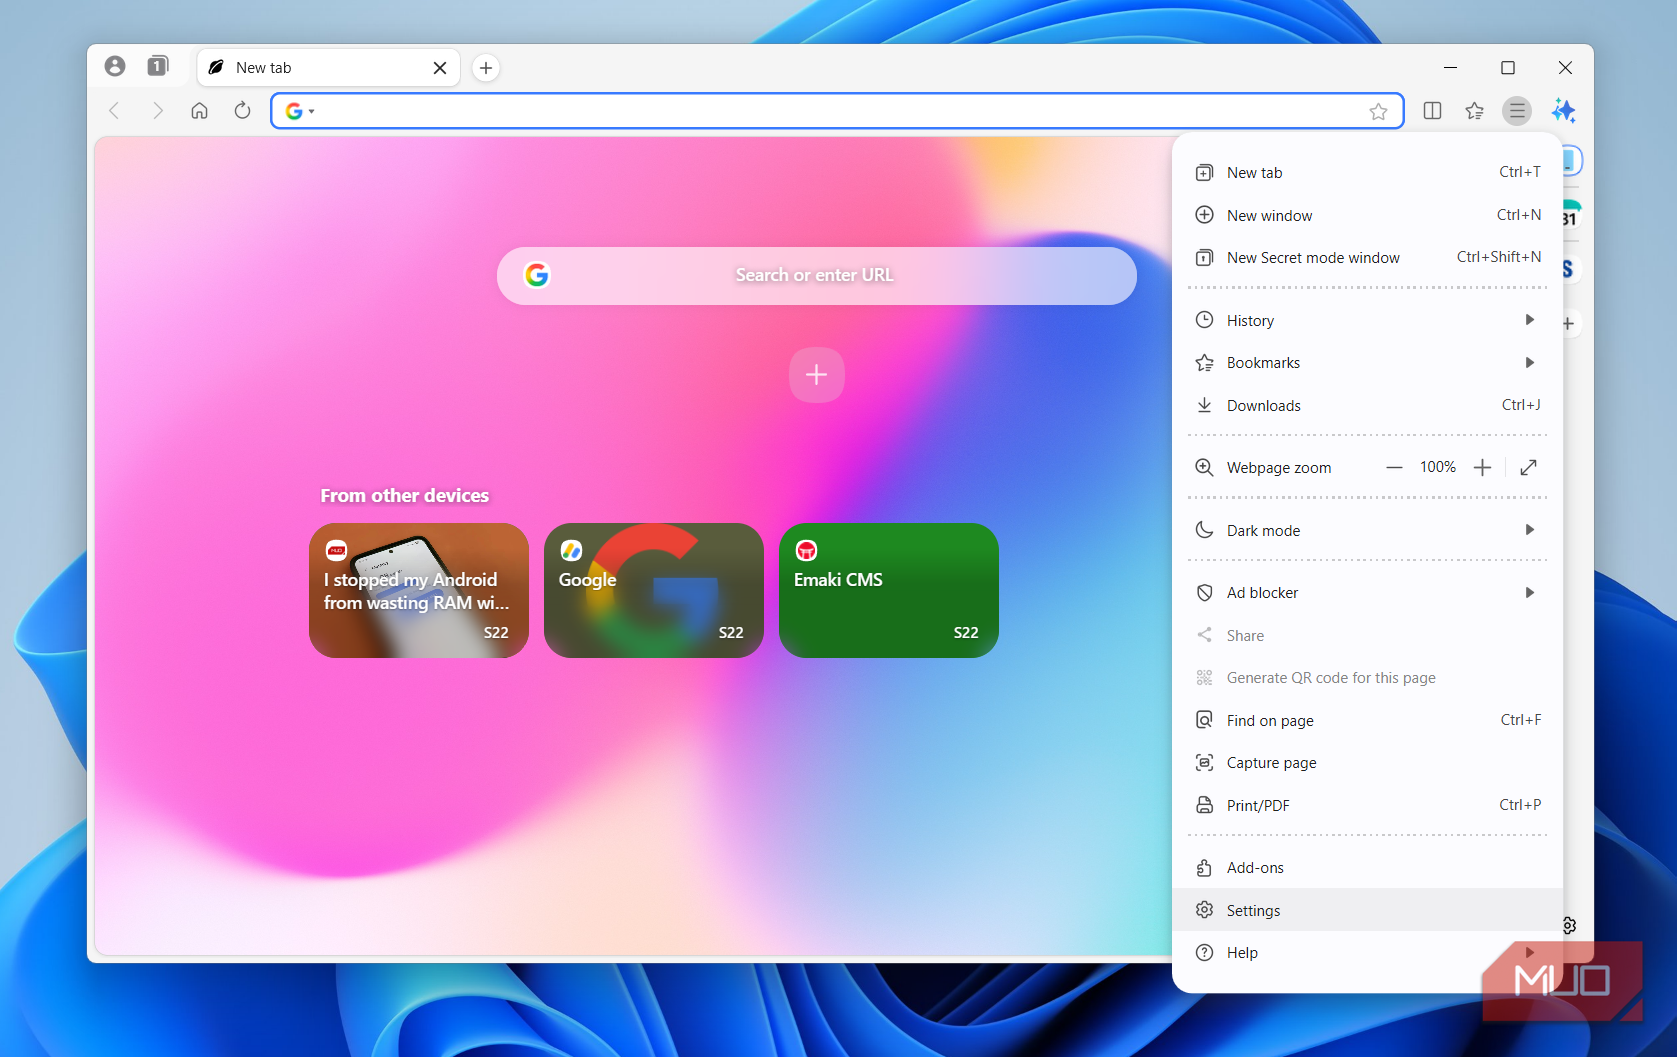1677x1057 pixels.
Task: Open the bookmarks list toolbar icon
Action: click(x=1475, y=111)
